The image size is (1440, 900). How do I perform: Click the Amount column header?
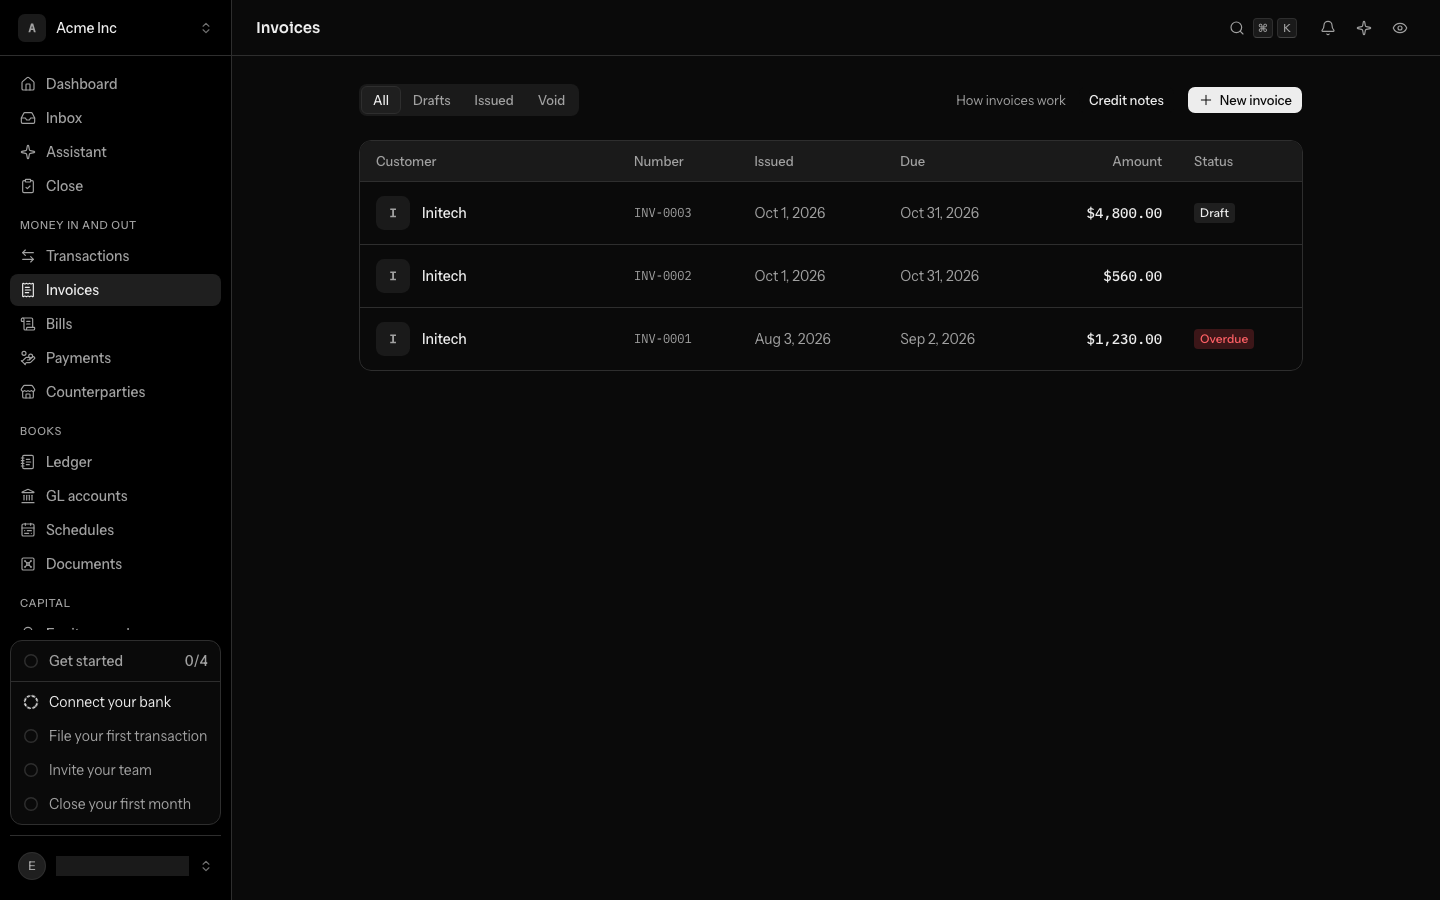tap(1137, 161)
